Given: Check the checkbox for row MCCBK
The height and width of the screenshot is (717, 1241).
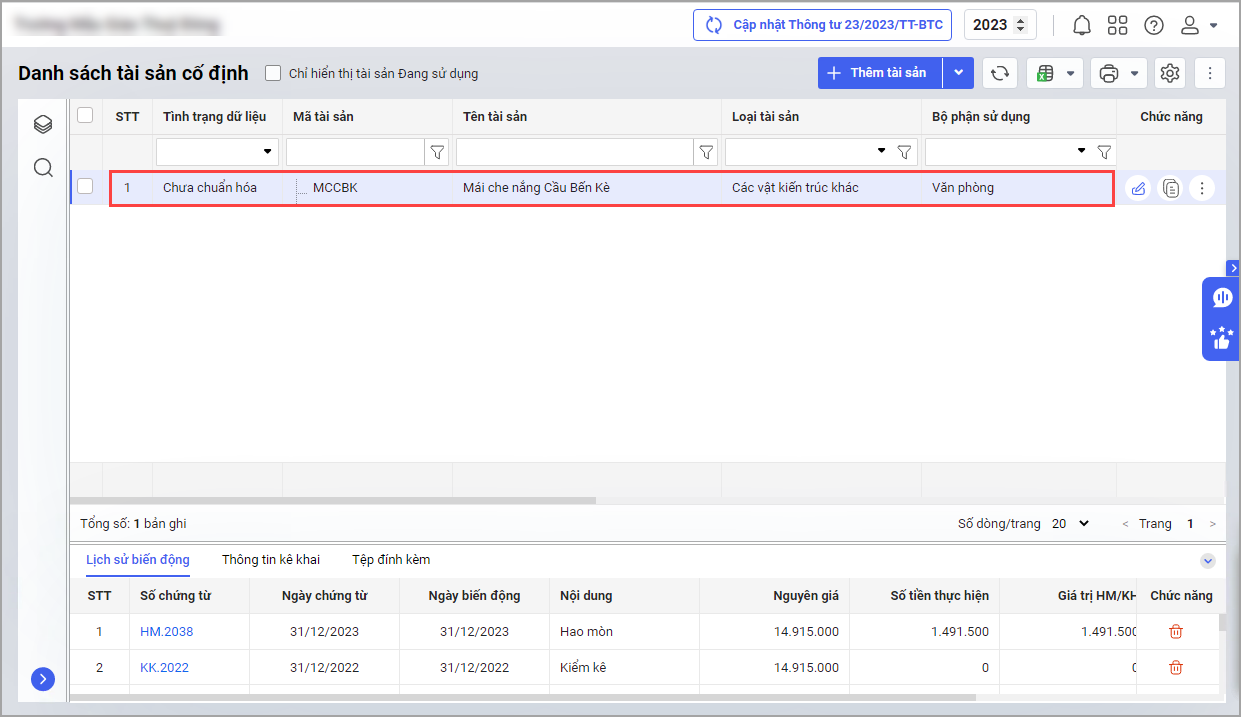Looking at the screenshot, I should pos(85,186).
